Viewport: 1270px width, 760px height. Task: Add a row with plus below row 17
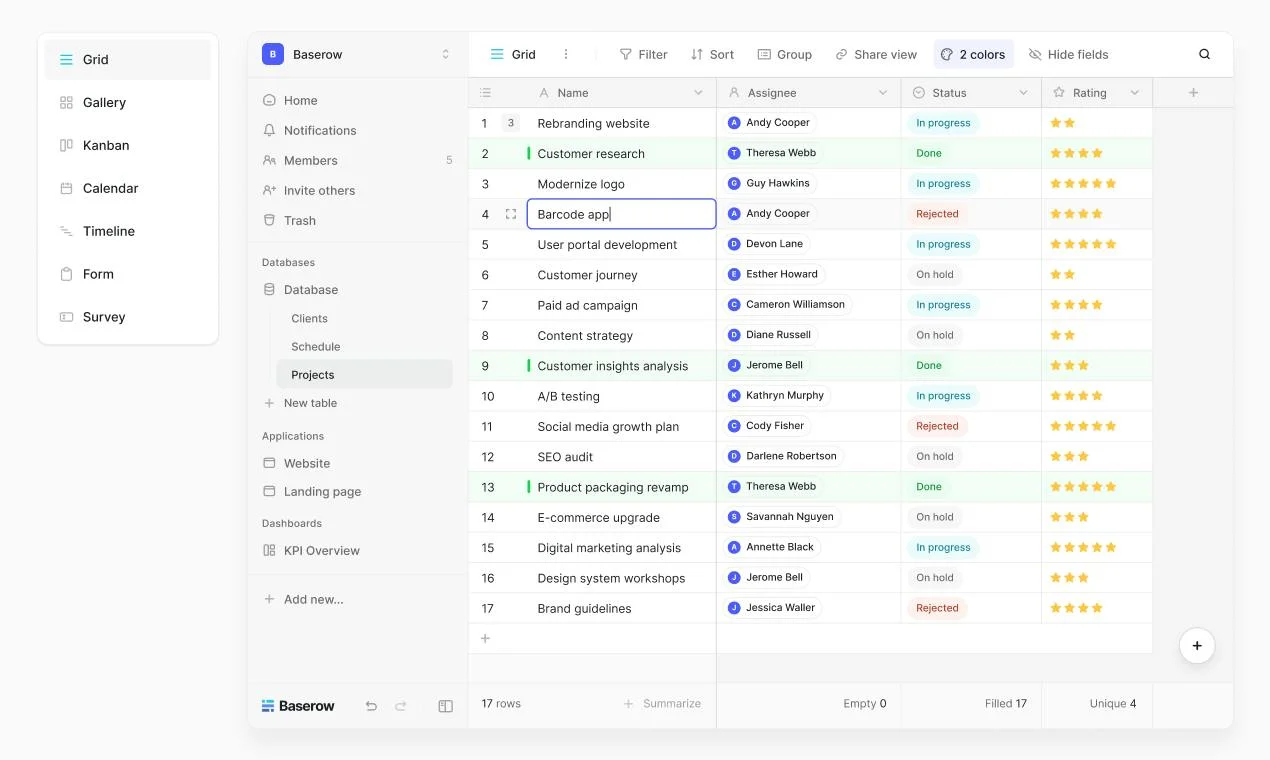486,638
